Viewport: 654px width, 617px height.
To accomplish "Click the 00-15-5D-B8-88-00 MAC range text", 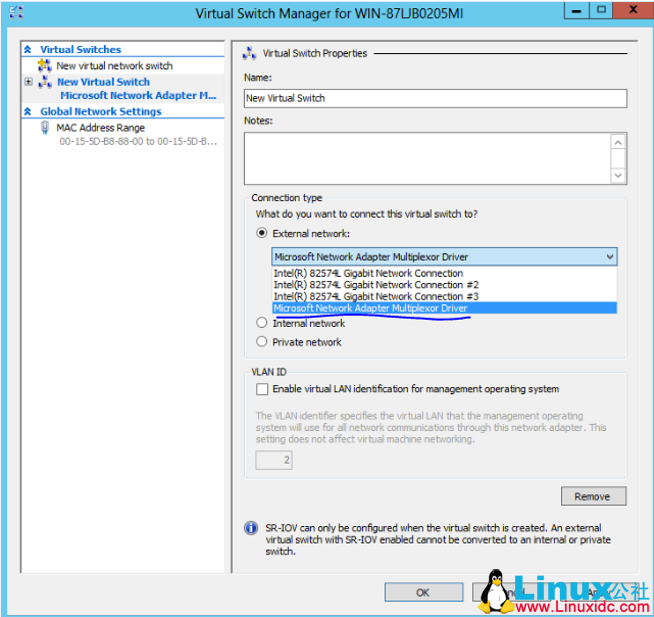I will point(138,141).
